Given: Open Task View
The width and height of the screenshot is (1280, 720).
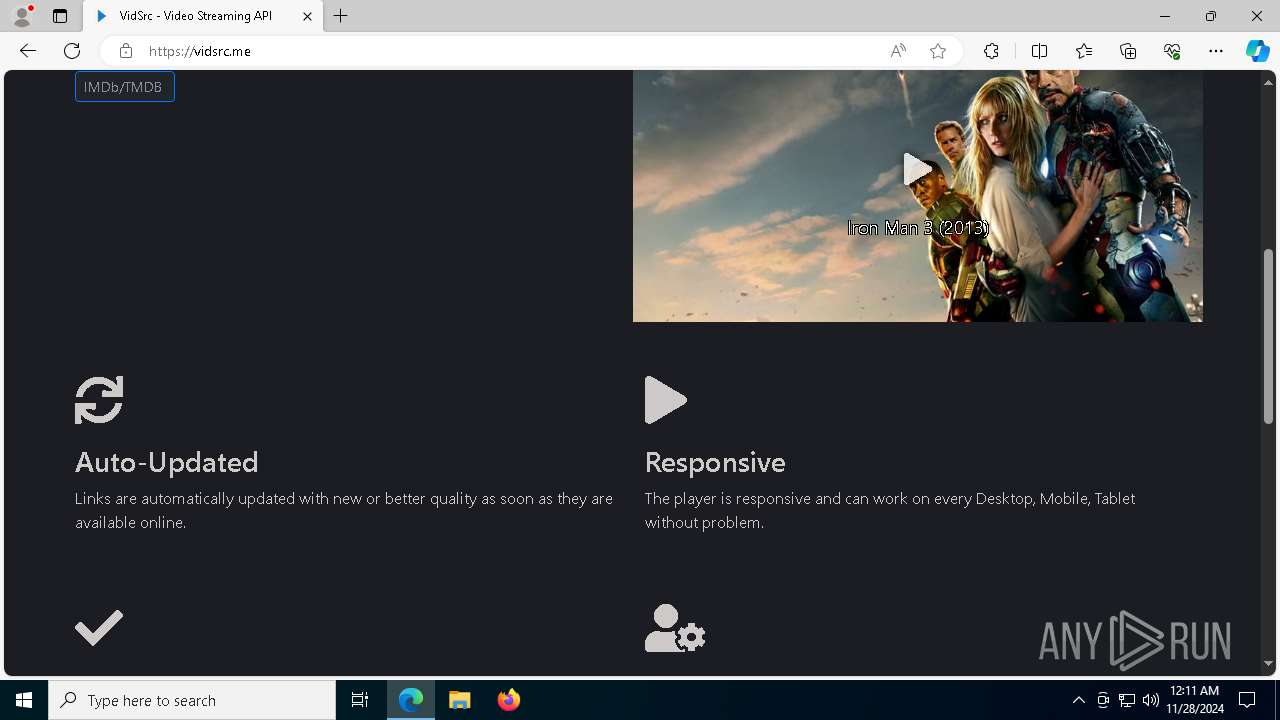Looking at the screenshot, I should point(360,700).
